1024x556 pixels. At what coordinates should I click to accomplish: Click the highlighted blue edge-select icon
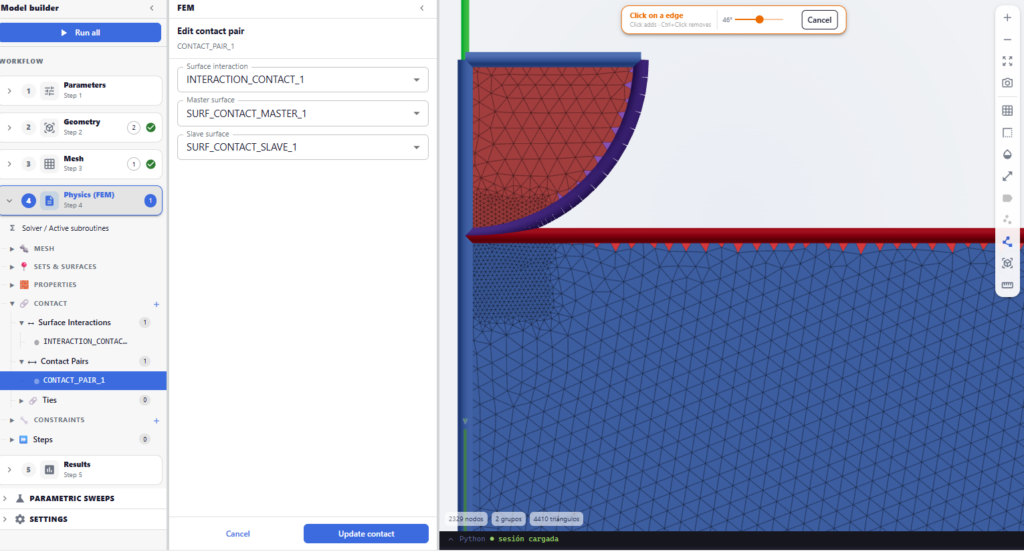click(1007, 242)
